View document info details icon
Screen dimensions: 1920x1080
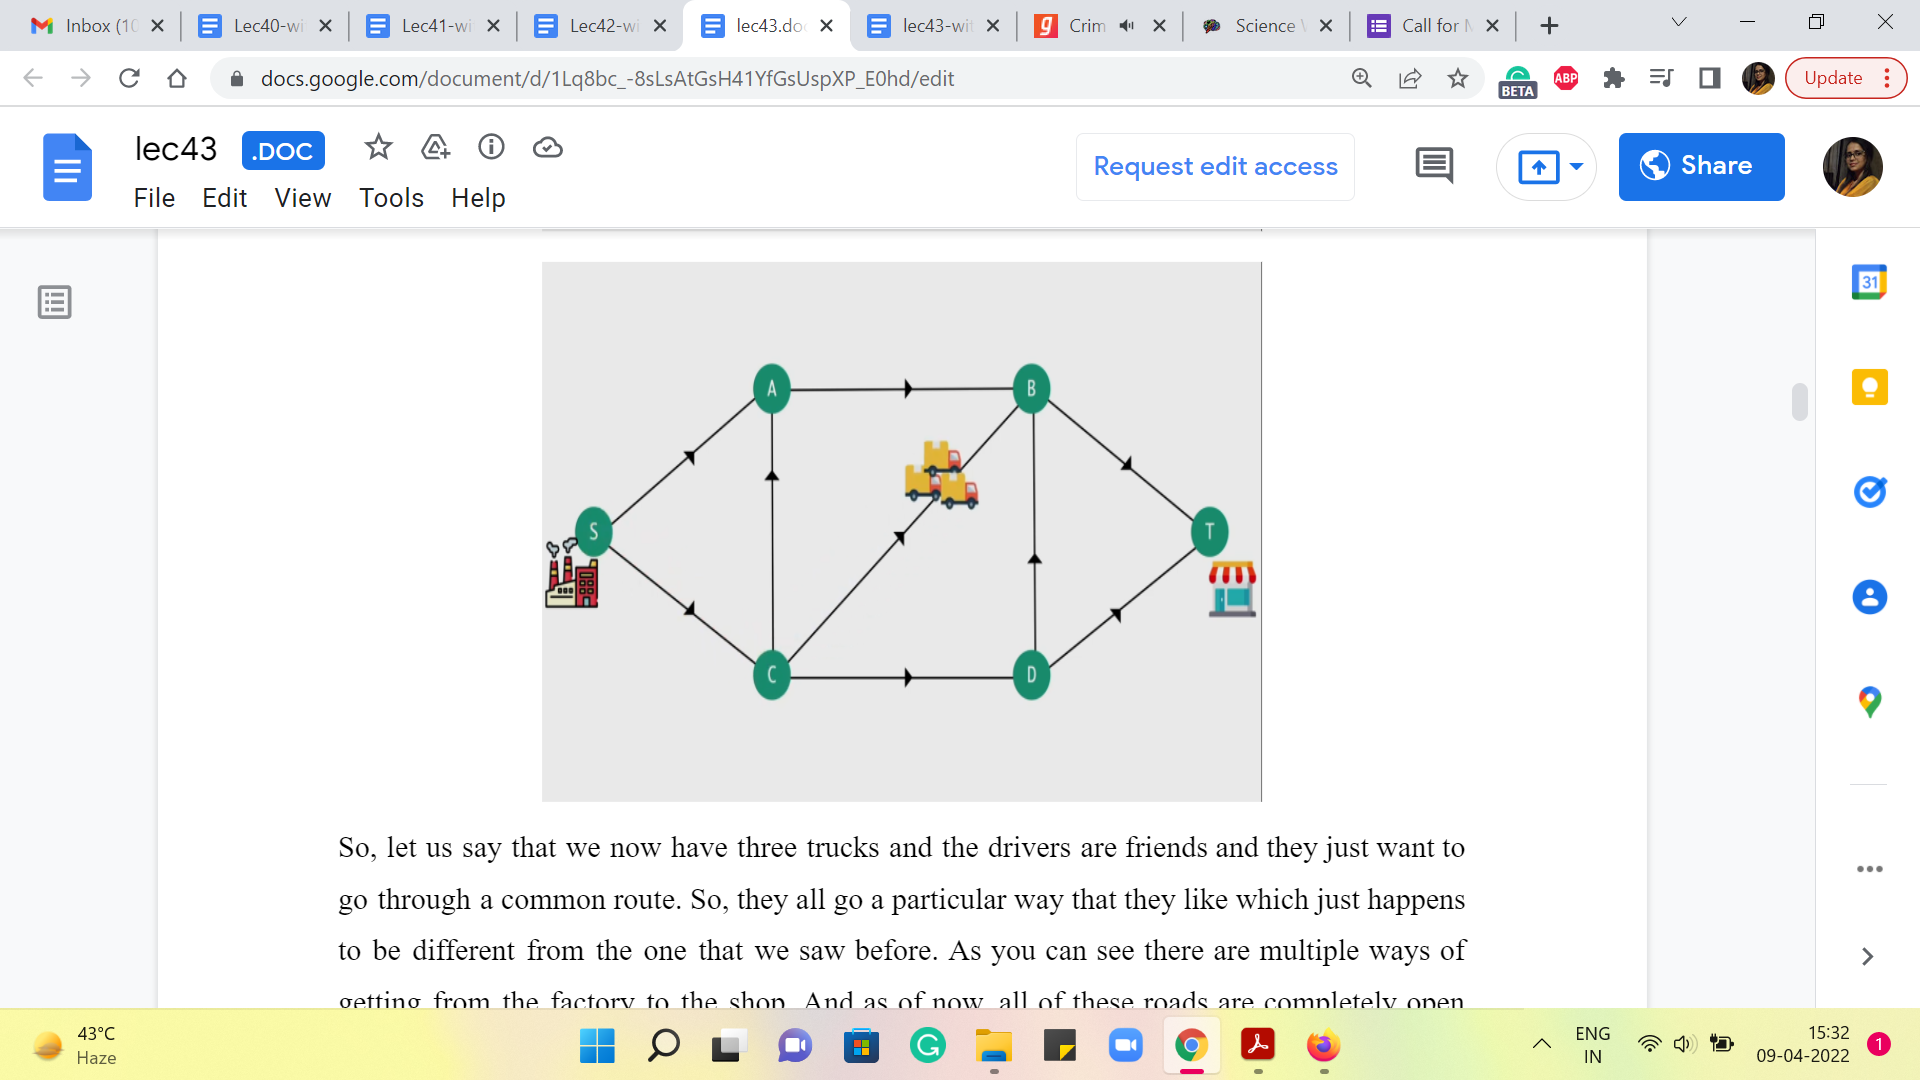click(491, 148)
